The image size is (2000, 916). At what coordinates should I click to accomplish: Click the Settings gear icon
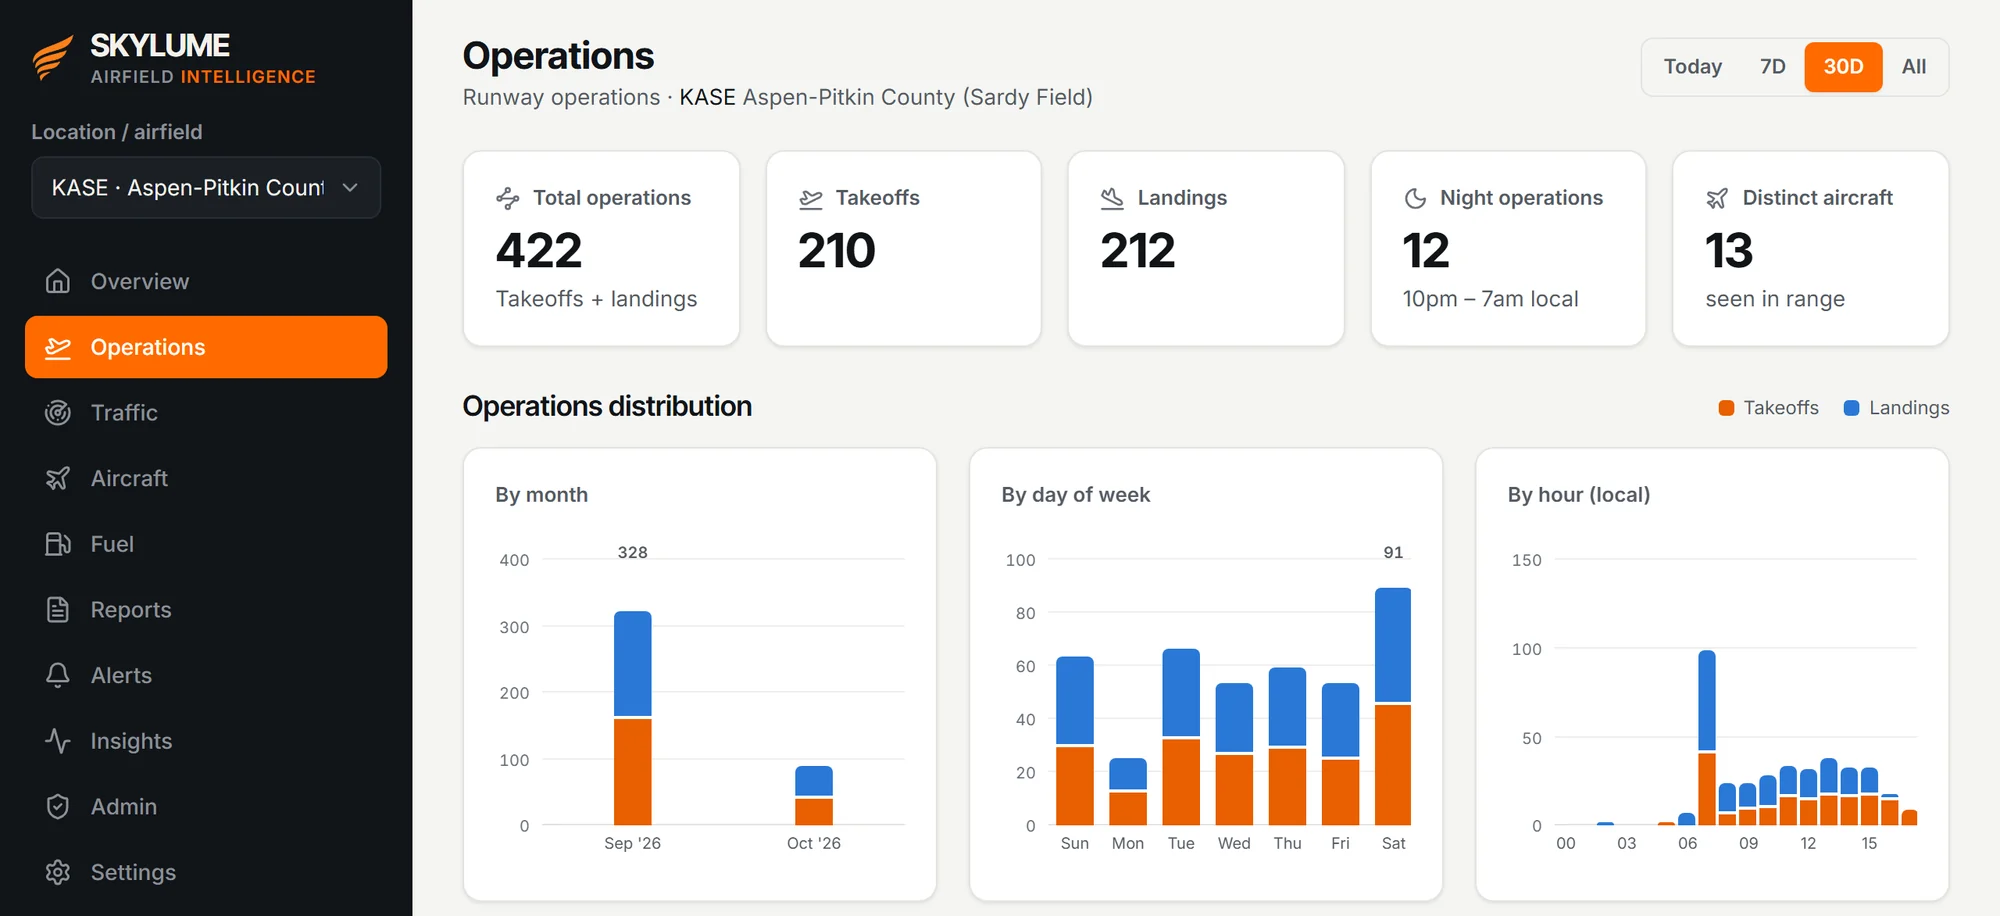[x=58, y=872]
